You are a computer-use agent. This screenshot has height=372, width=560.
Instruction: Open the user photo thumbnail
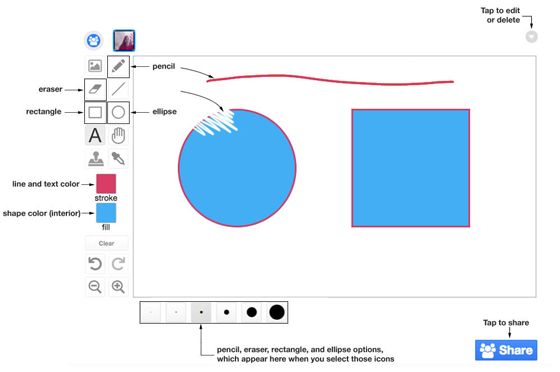(124, 41)
